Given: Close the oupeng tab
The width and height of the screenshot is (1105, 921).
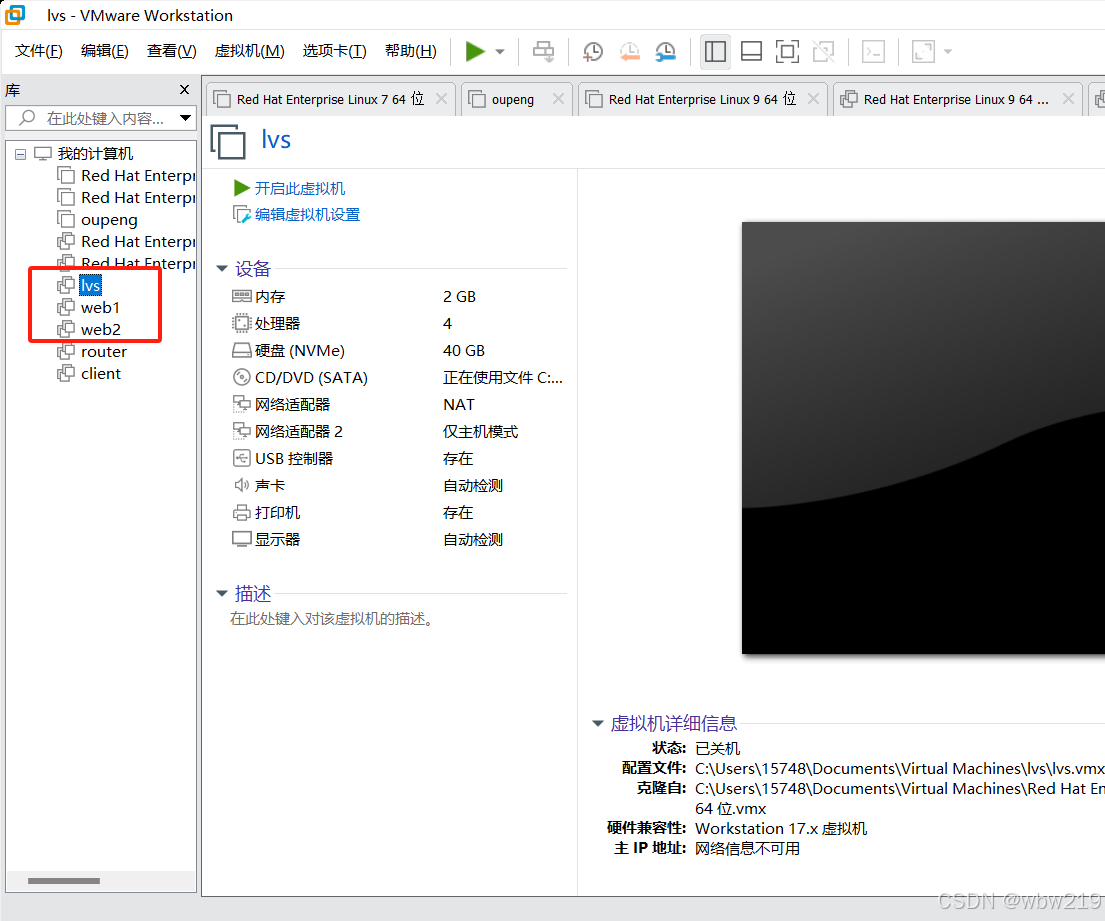Looking at the screenshot, I should point(558,99).
